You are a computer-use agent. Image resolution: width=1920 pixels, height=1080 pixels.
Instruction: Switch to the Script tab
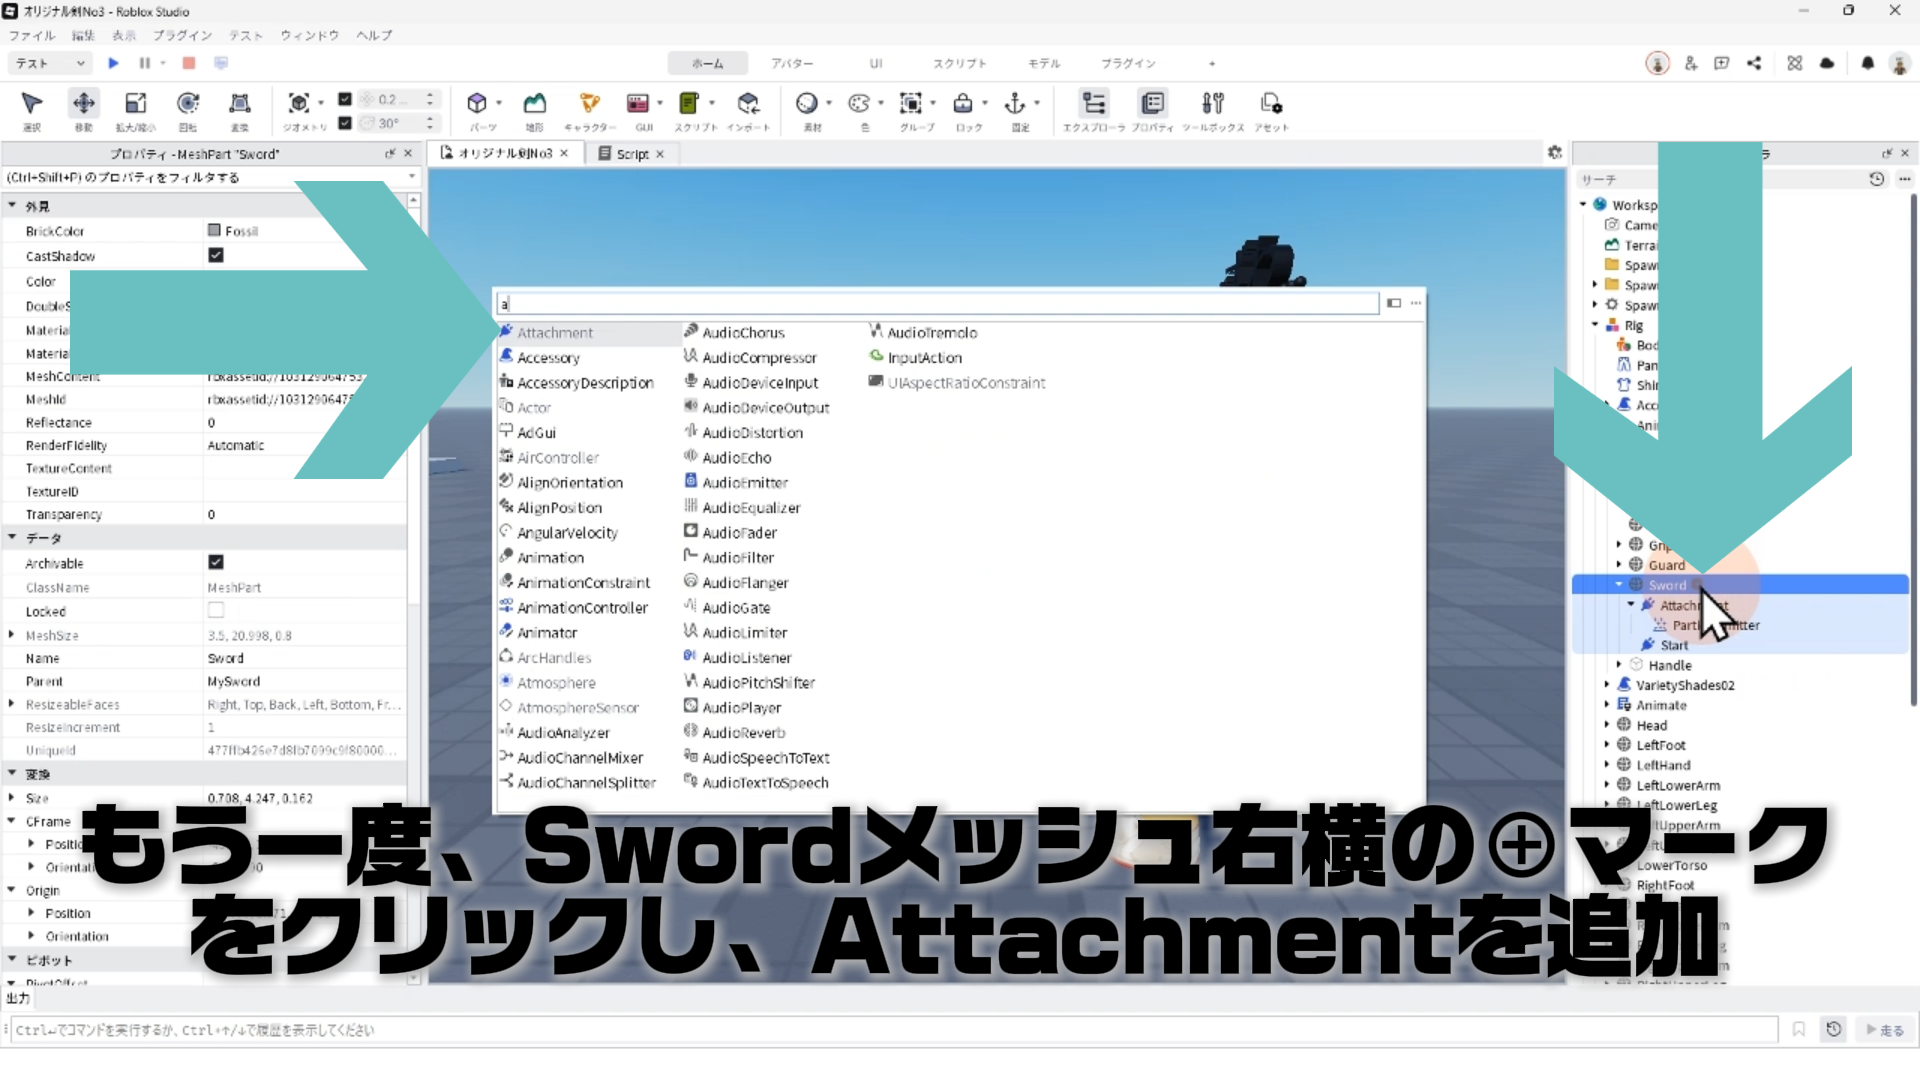pos(631,154)
